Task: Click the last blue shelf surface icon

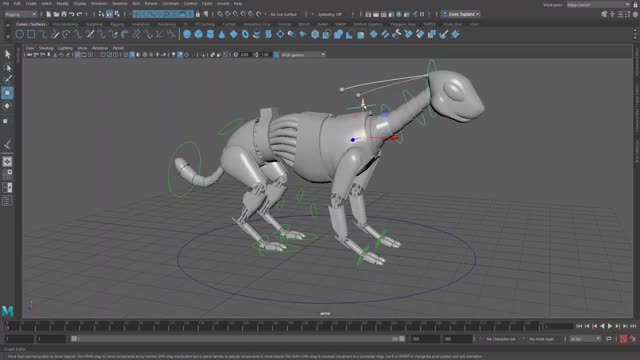Action: point(456,34)
